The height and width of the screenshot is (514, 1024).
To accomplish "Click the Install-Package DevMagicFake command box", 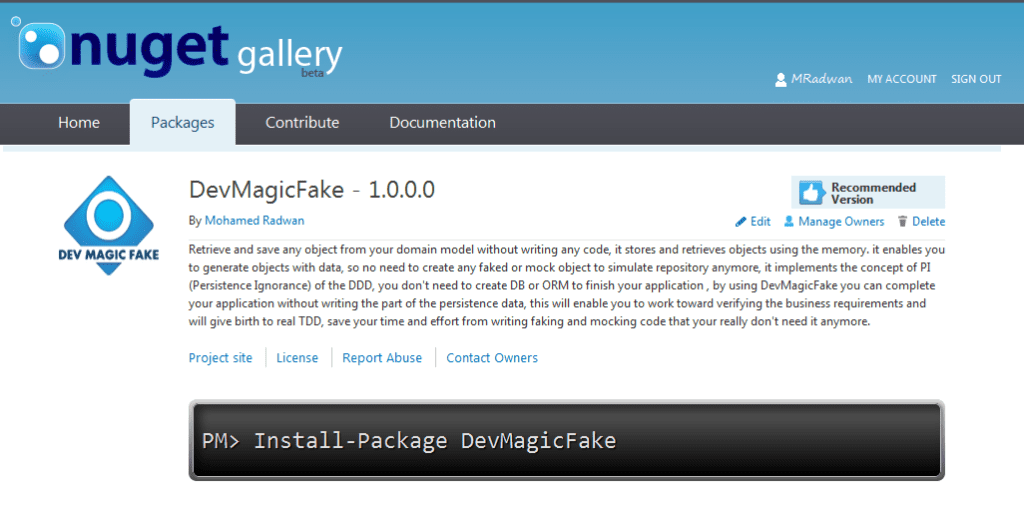I will [566, 440].
